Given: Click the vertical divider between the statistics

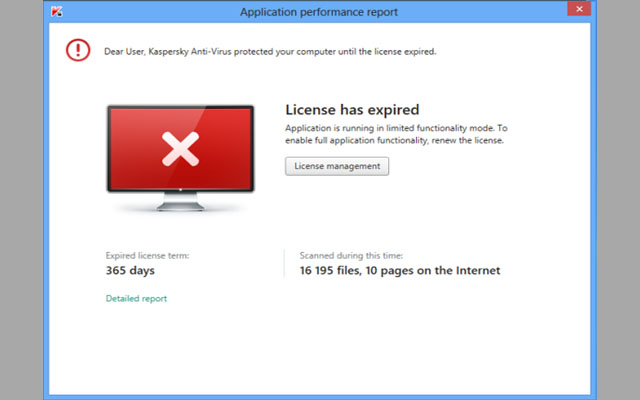Looking at the screenshot, I should (x=285, y=263).
